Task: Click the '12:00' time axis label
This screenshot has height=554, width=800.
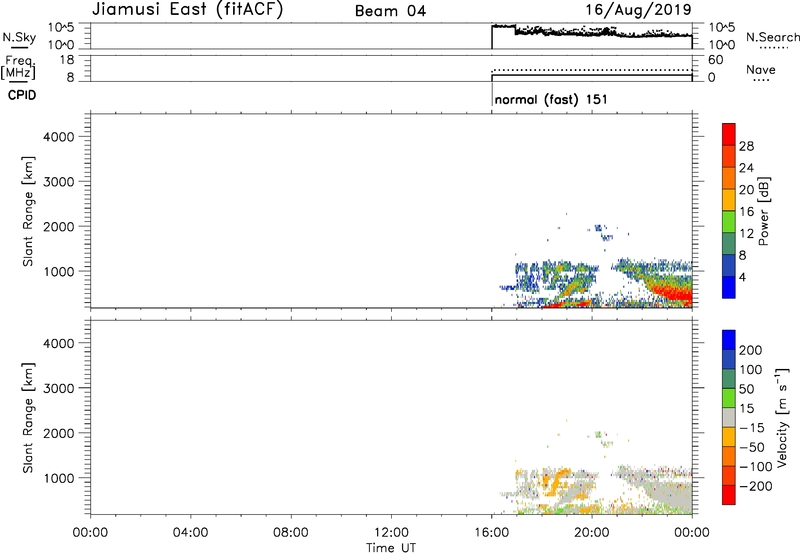Action: (x=391, y=533)
